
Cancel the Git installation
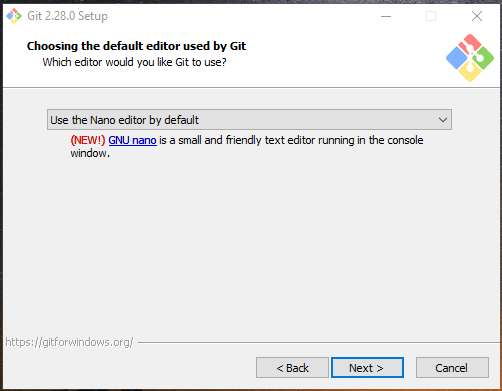pyautogui.click(x=452, y=368)
